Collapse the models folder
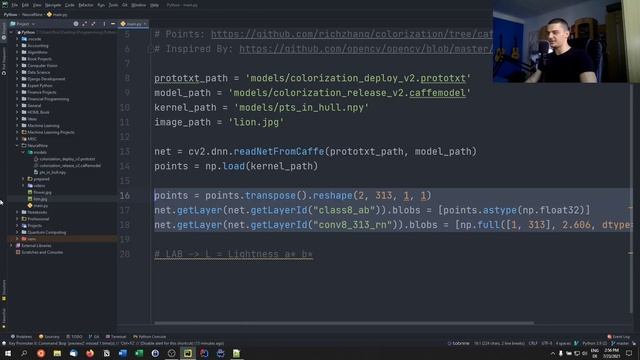 23,152
